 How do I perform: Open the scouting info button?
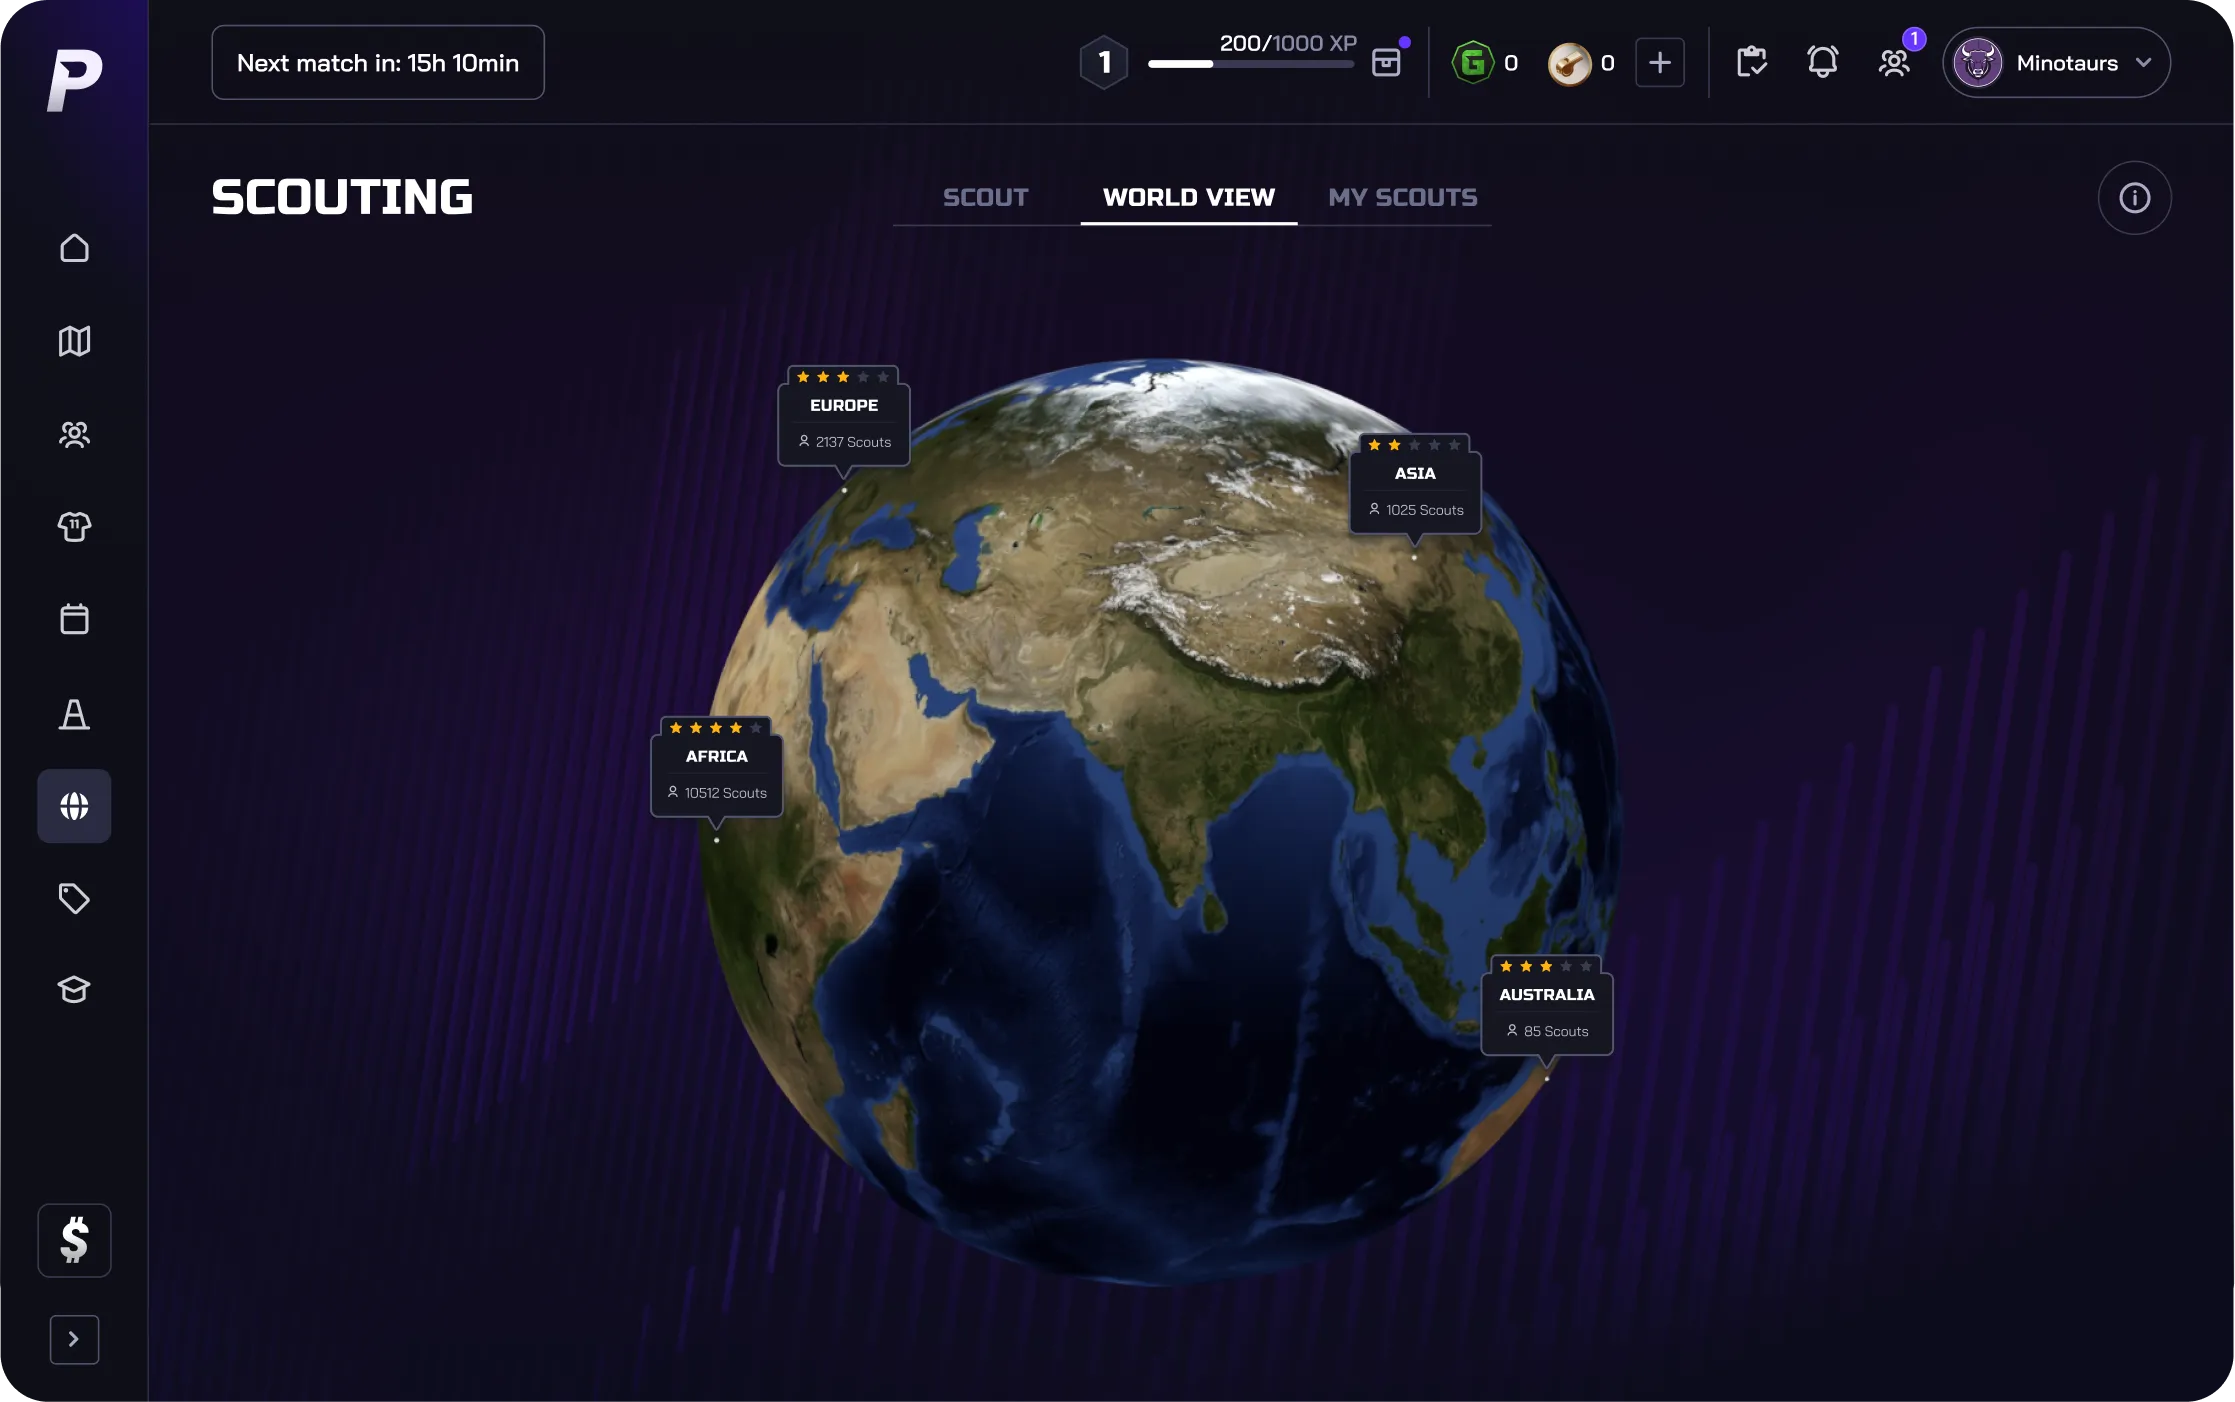(x=2134, y=198)
